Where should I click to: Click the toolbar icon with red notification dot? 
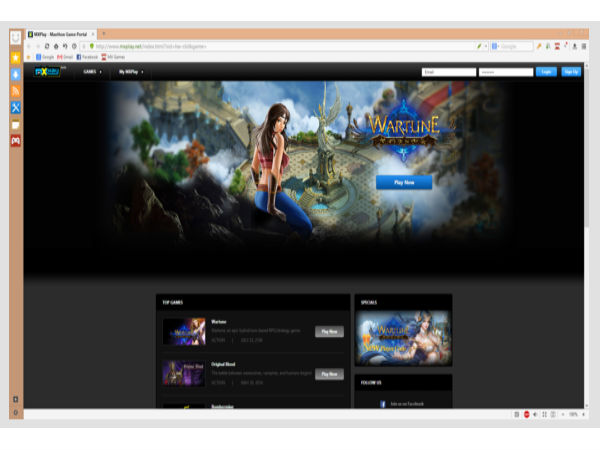(x=566, y=46)
